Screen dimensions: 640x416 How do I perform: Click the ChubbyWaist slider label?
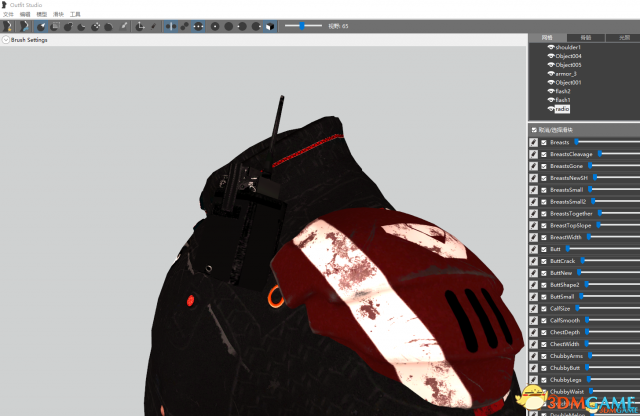pyautogui.click(x=567, y=392)
